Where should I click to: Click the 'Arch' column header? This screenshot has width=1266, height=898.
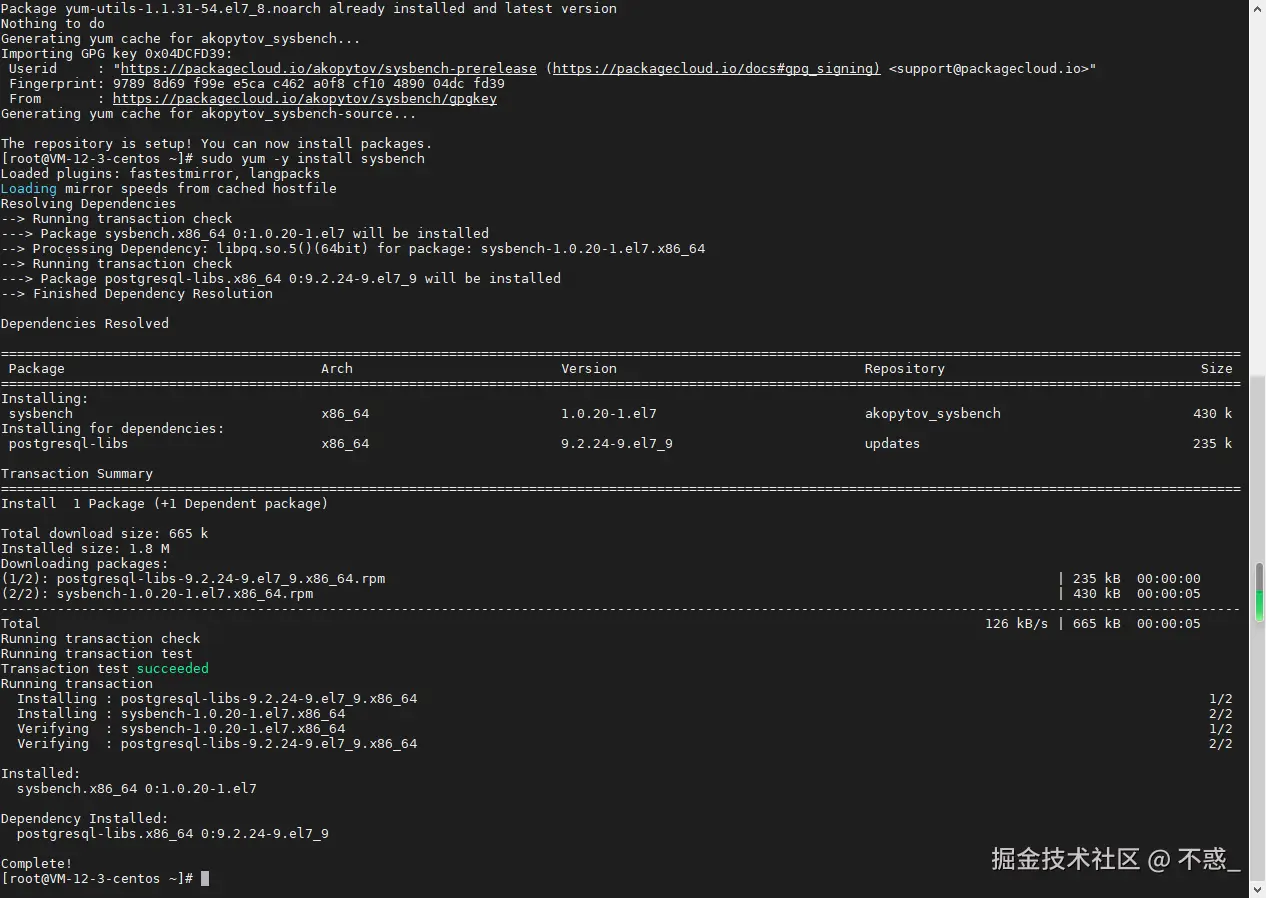click(337, 369)
